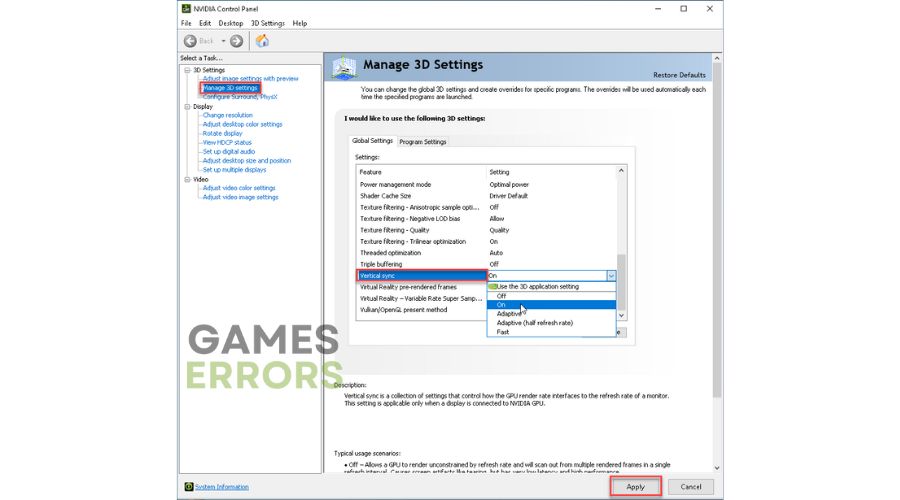Open the Home icon in toolbar

tap(262, 41)
